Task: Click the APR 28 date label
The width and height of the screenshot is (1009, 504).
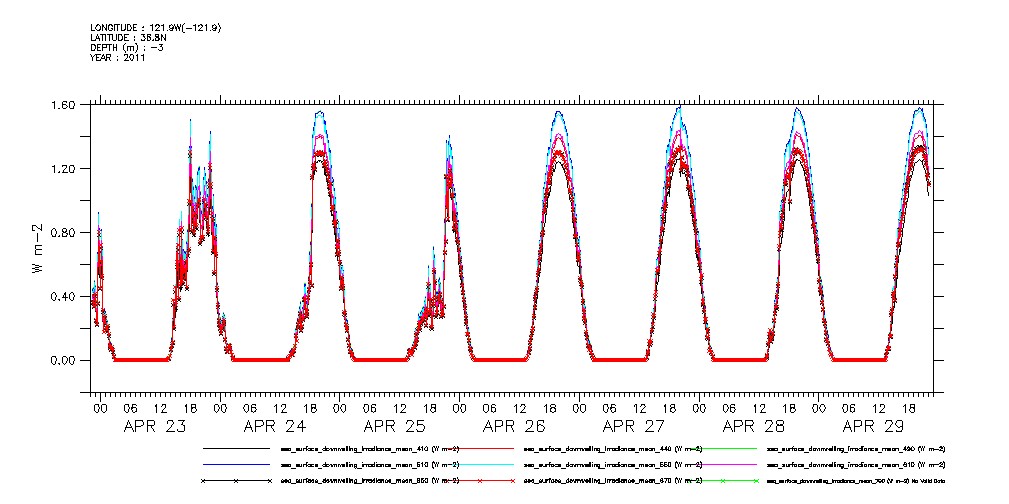Action: [754, 426]
